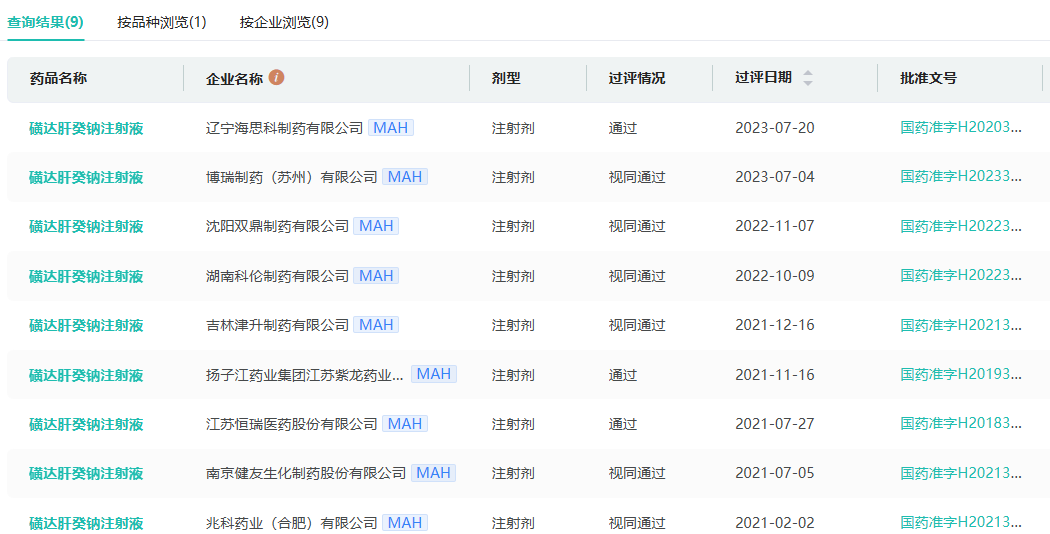Open 磺达肝癸钠注射液 link in 博瑞制药 row

[86, 178]
